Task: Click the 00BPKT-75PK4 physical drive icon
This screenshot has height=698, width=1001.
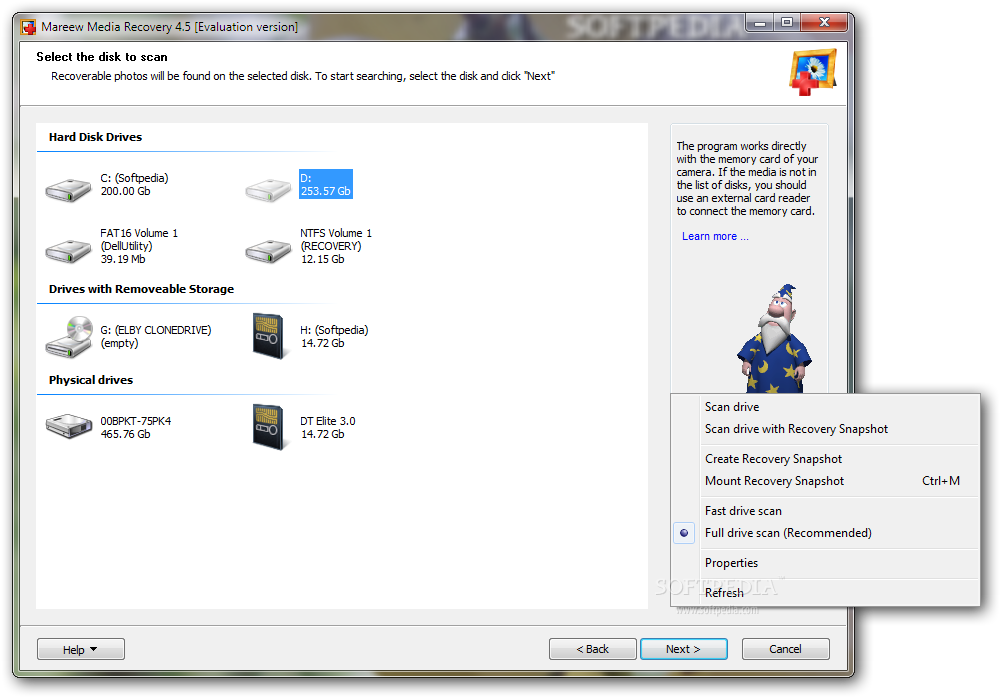Action: 68,427
